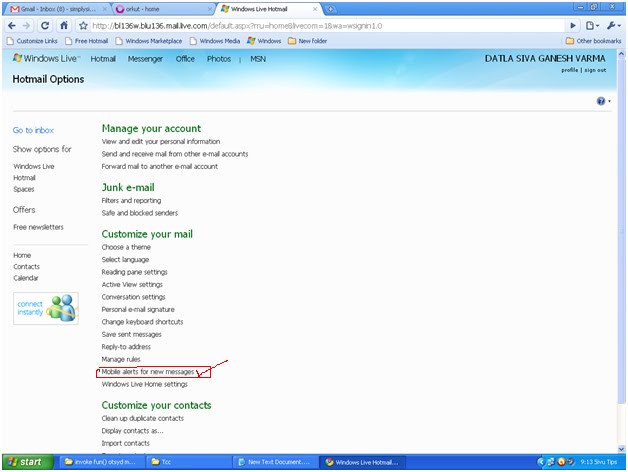
Task: Open the wrench settings menu
Action: pyautogui.click(x=614, y=26)
